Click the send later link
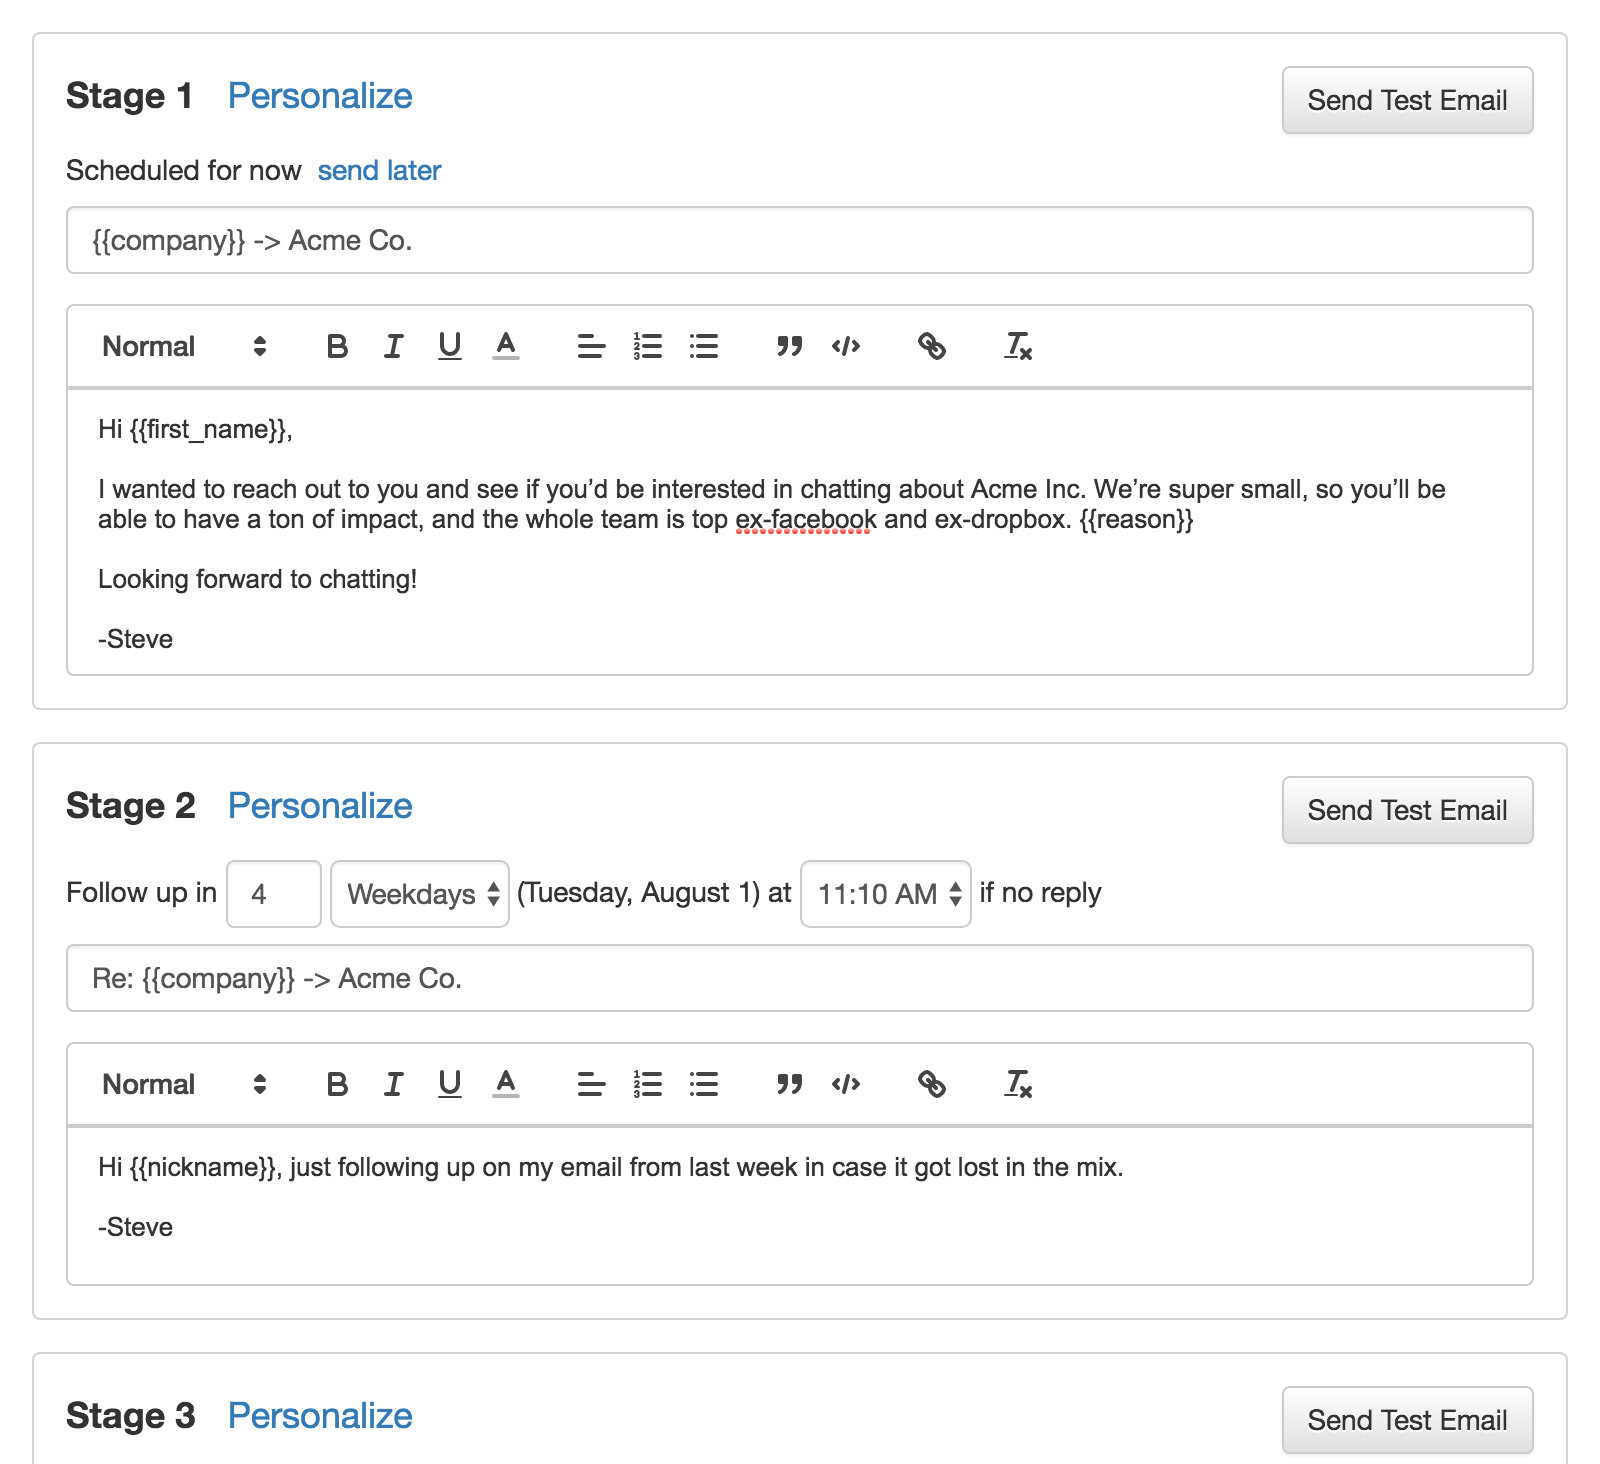 [379, 170]
